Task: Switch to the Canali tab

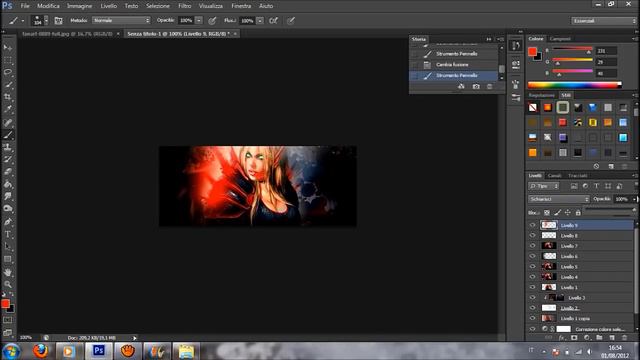Action: (x=554, y=176)
